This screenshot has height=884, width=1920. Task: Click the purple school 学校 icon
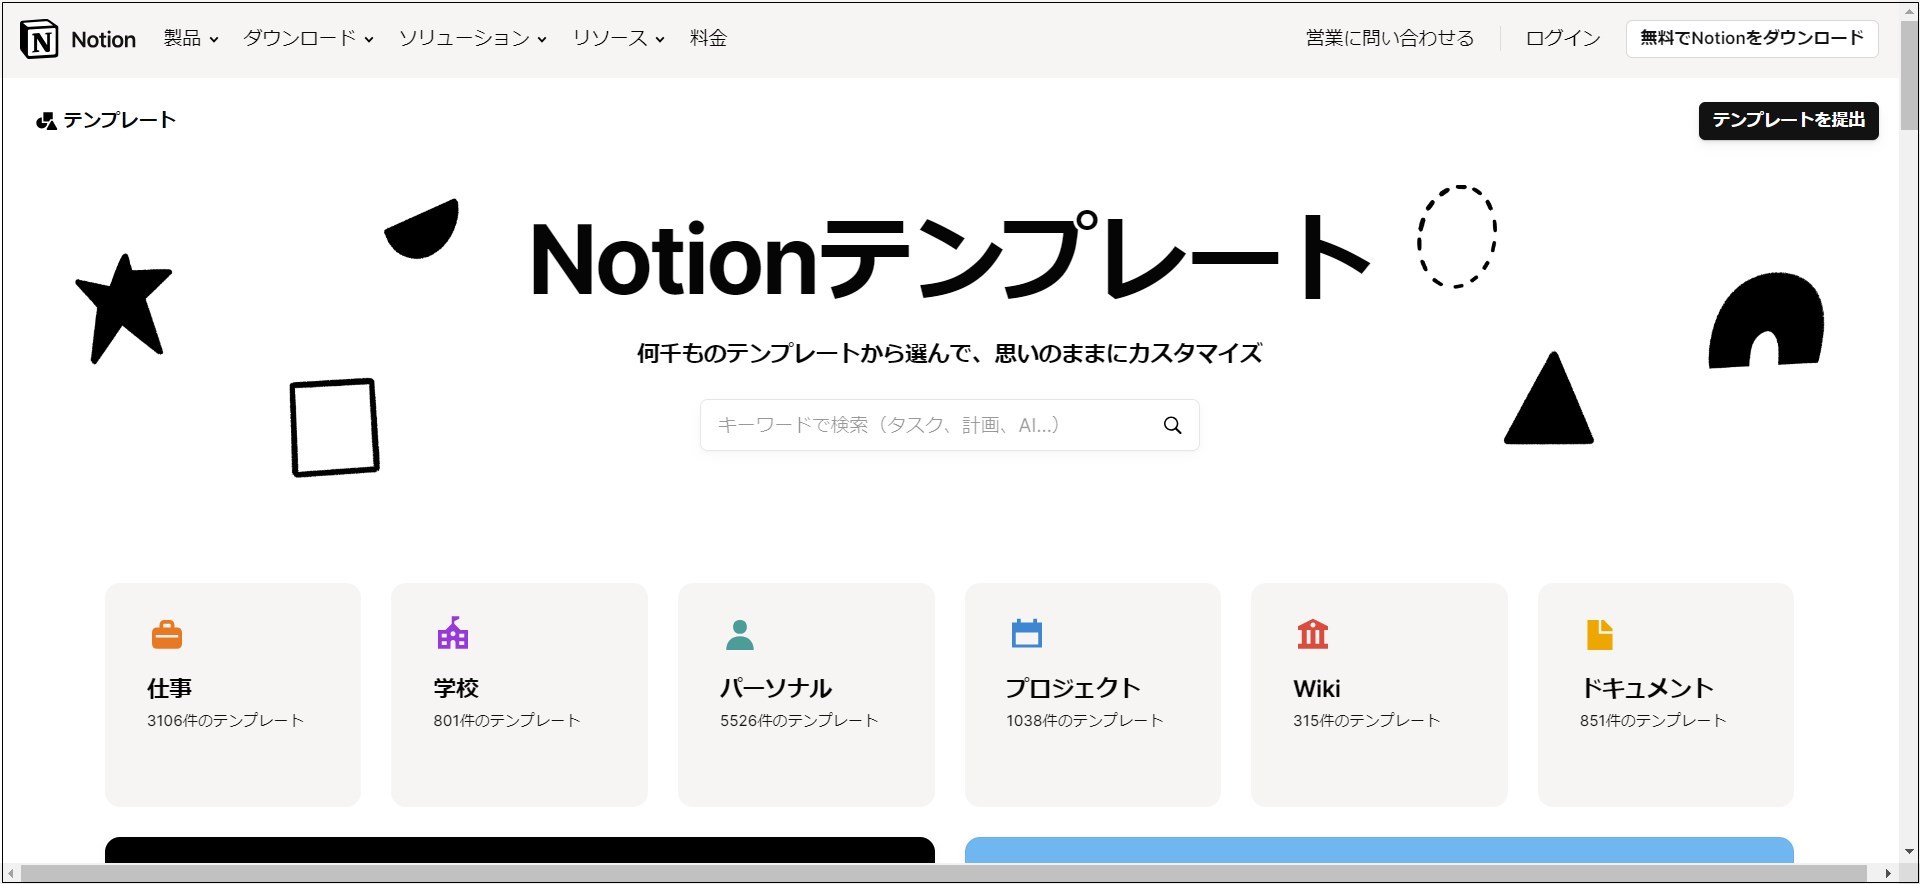[452, 634]
